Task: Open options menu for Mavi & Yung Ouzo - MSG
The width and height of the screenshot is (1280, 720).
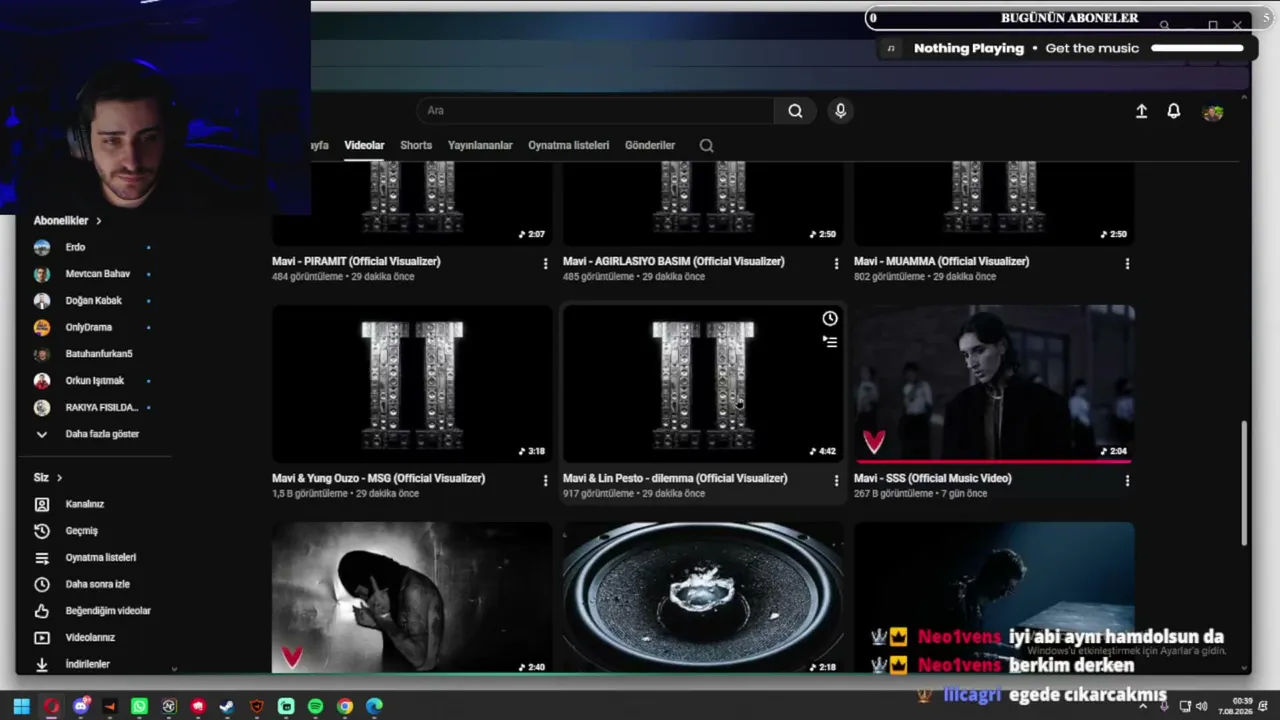Action: [545, 481]
